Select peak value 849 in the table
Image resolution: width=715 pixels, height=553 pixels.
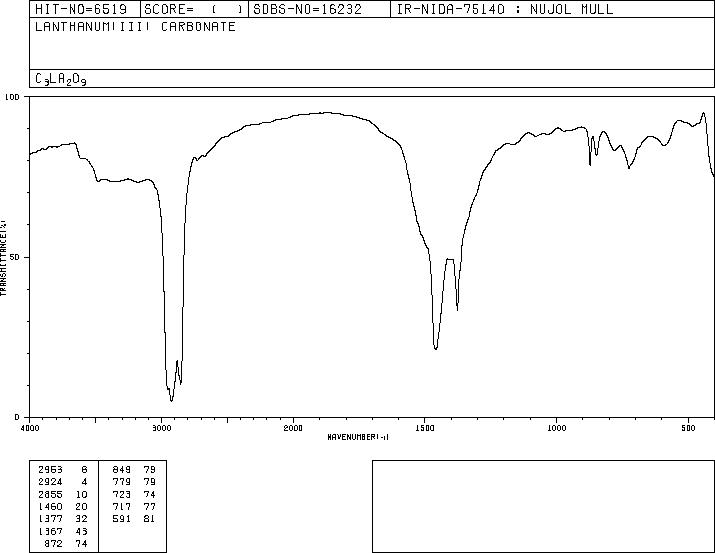click(x=122, y=470)
